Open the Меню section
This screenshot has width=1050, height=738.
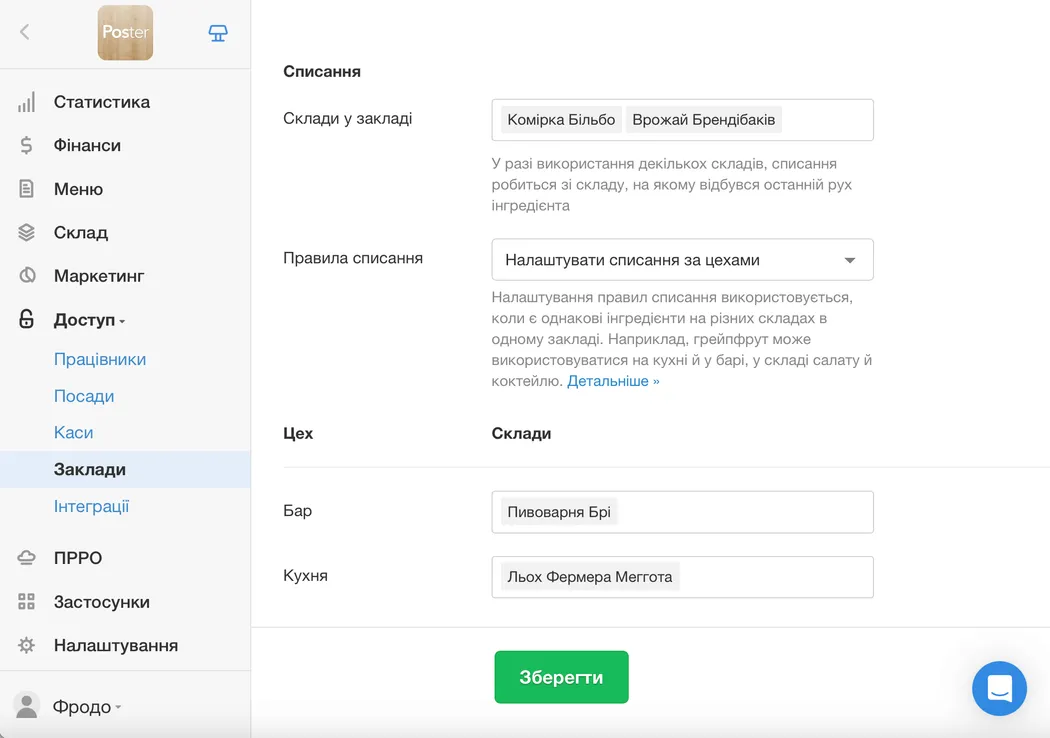click(x=77, y=188)
